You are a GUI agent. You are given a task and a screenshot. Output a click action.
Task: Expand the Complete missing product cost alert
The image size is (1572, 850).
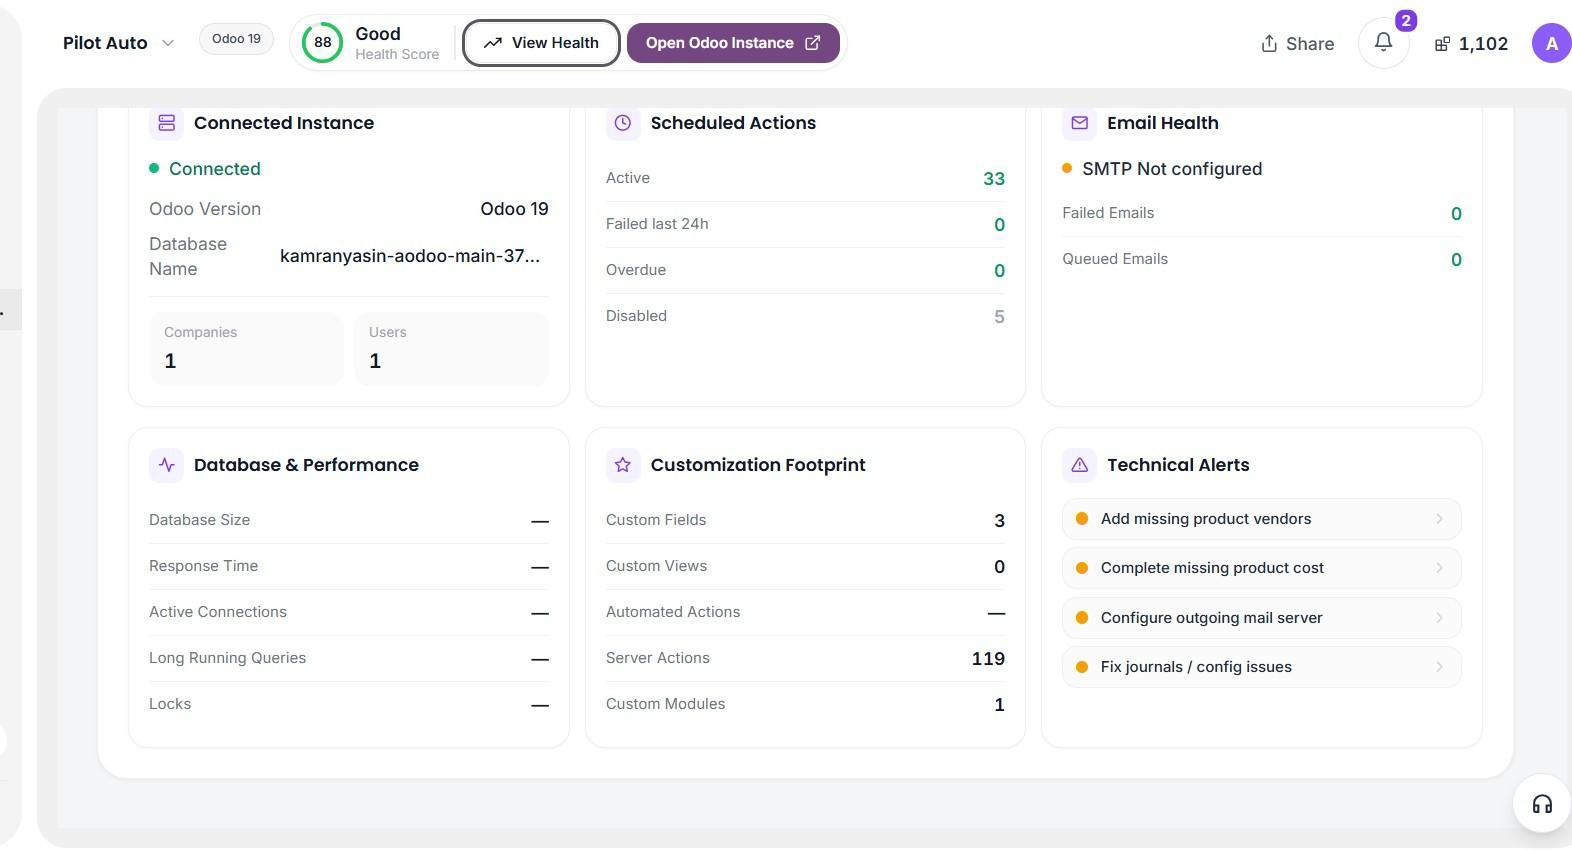pyautogui.click(x=1261, y=568)
